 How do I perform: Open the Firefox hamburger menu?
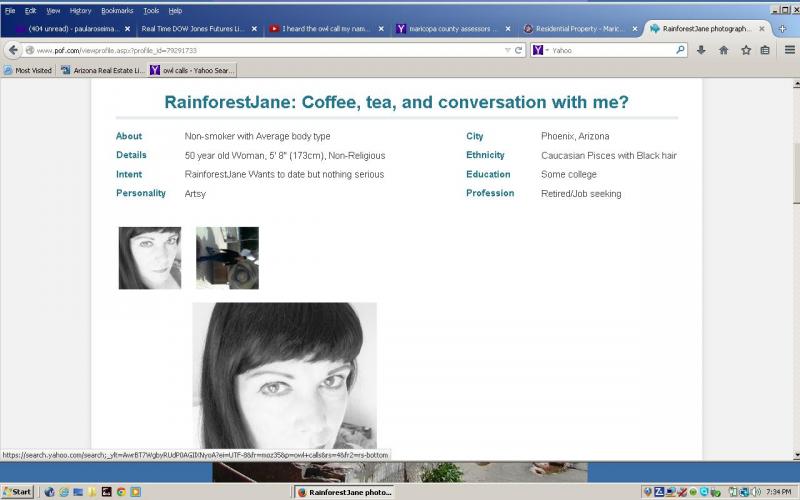pyautogui.click(x=787, y=50)
